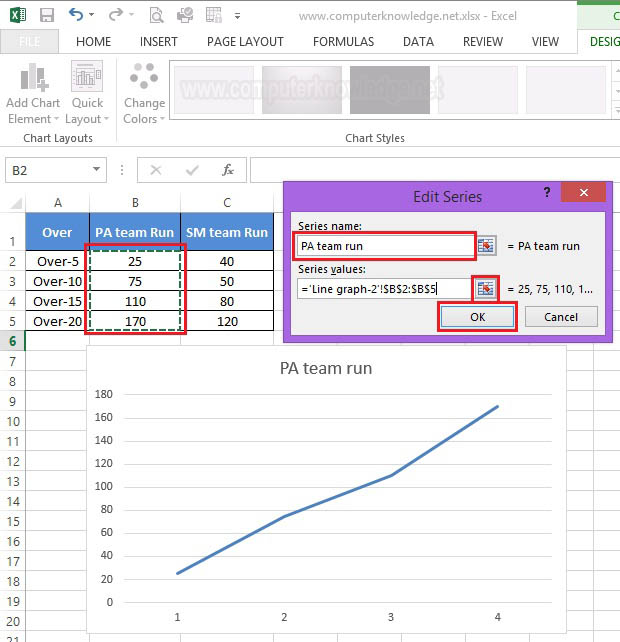620x642 pixels.
Task: Click the Series name input field
Action: (385, 246)
